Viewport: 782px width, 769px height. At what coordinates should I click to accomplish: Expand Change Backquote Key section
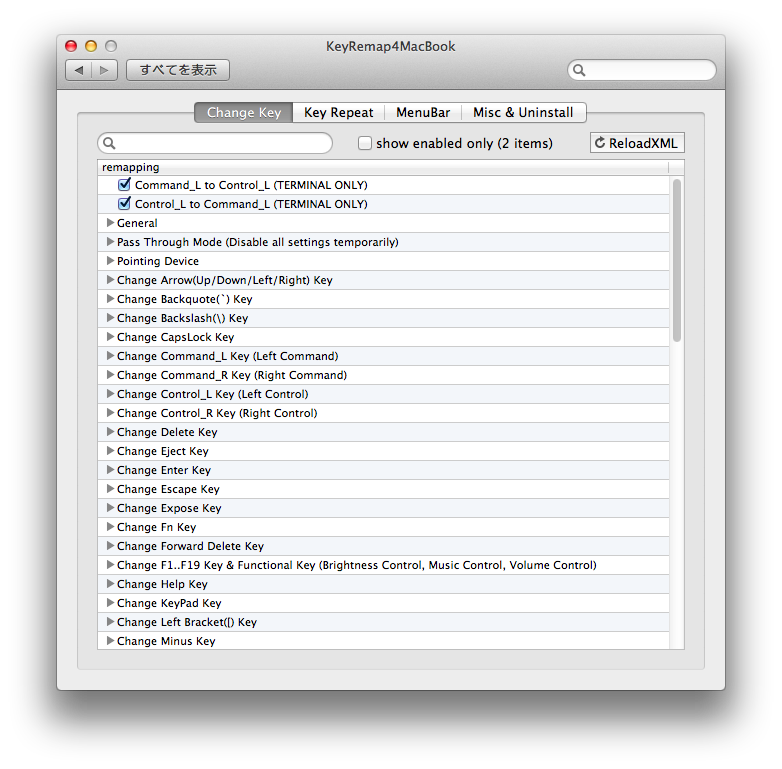[111, 299]
